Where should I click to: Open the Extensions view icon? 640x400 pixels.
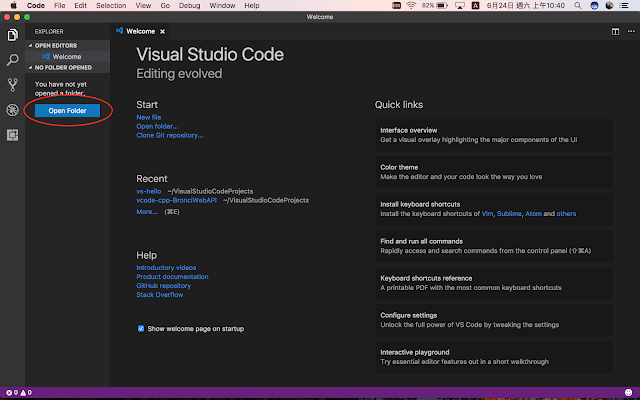(12, 134)
